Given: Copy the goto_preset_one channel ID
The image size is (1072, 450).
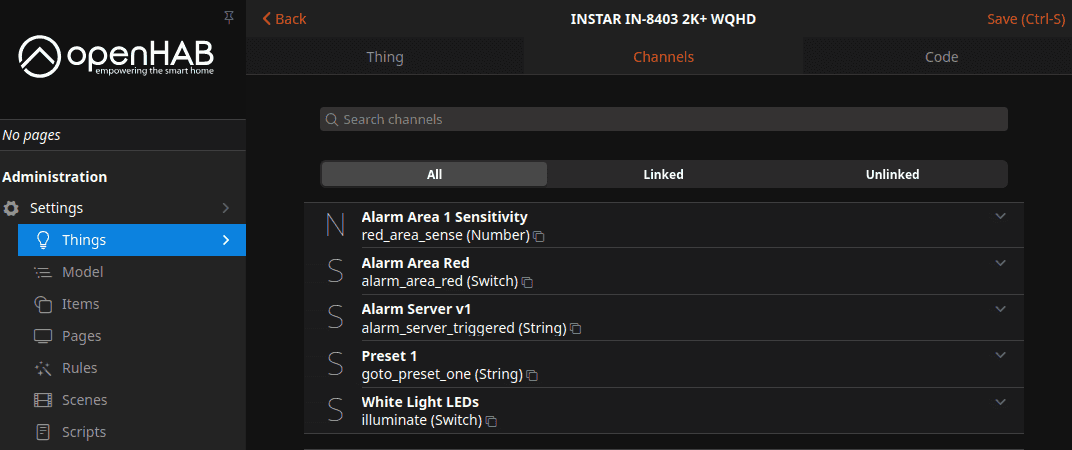Looking at the screenshot, I should (532, 376).
